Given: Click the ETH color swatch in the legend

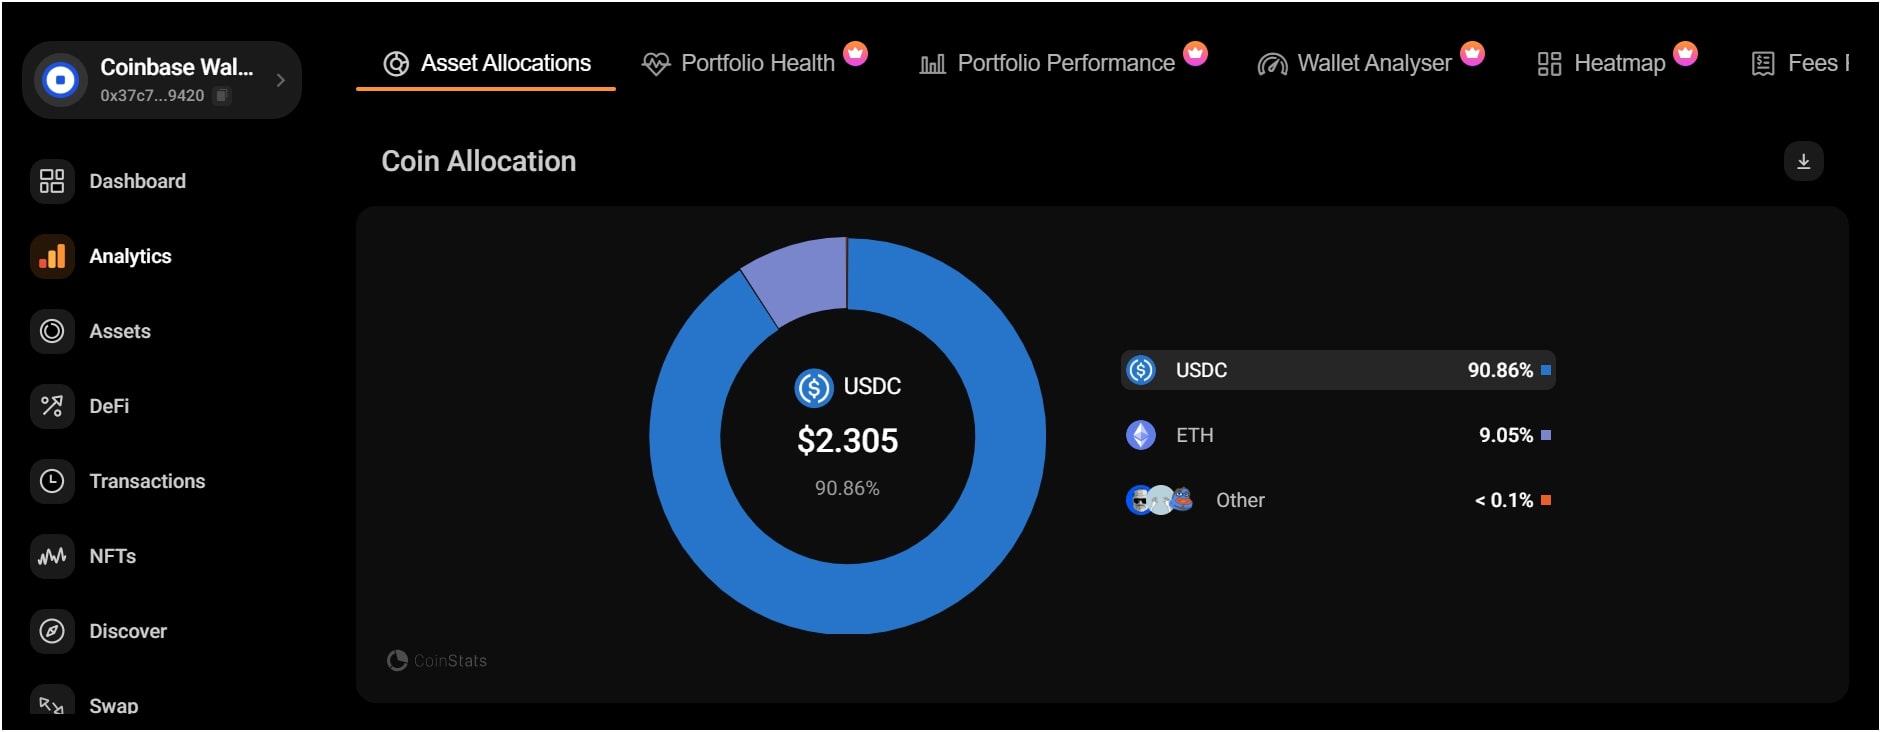Looking at the screenshot, I should pos(1546,435).
